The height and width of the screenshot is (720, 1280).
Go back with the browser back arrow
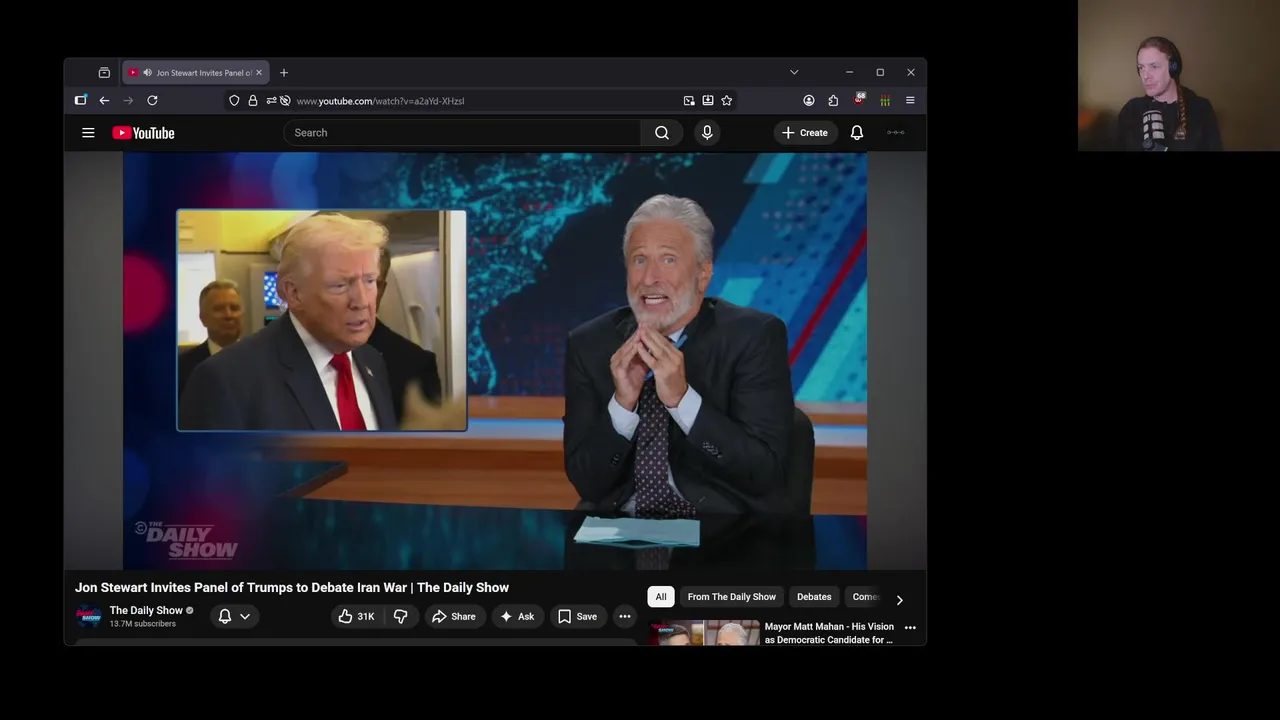pos(104,101)
